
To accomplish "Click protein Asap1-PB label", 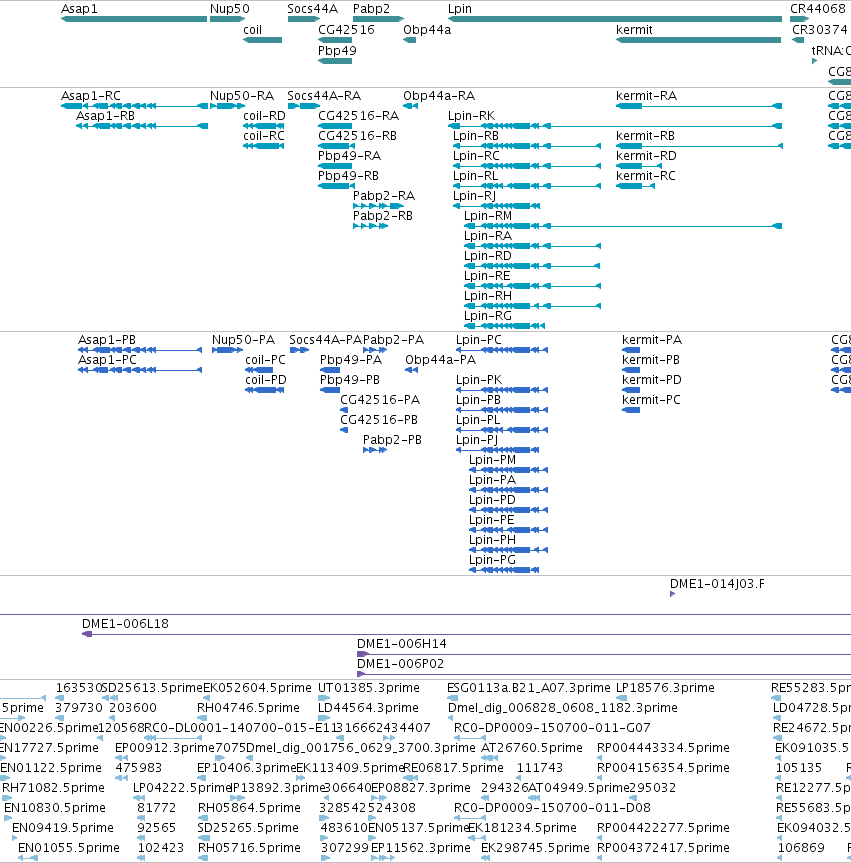I will tap(107, 340).
